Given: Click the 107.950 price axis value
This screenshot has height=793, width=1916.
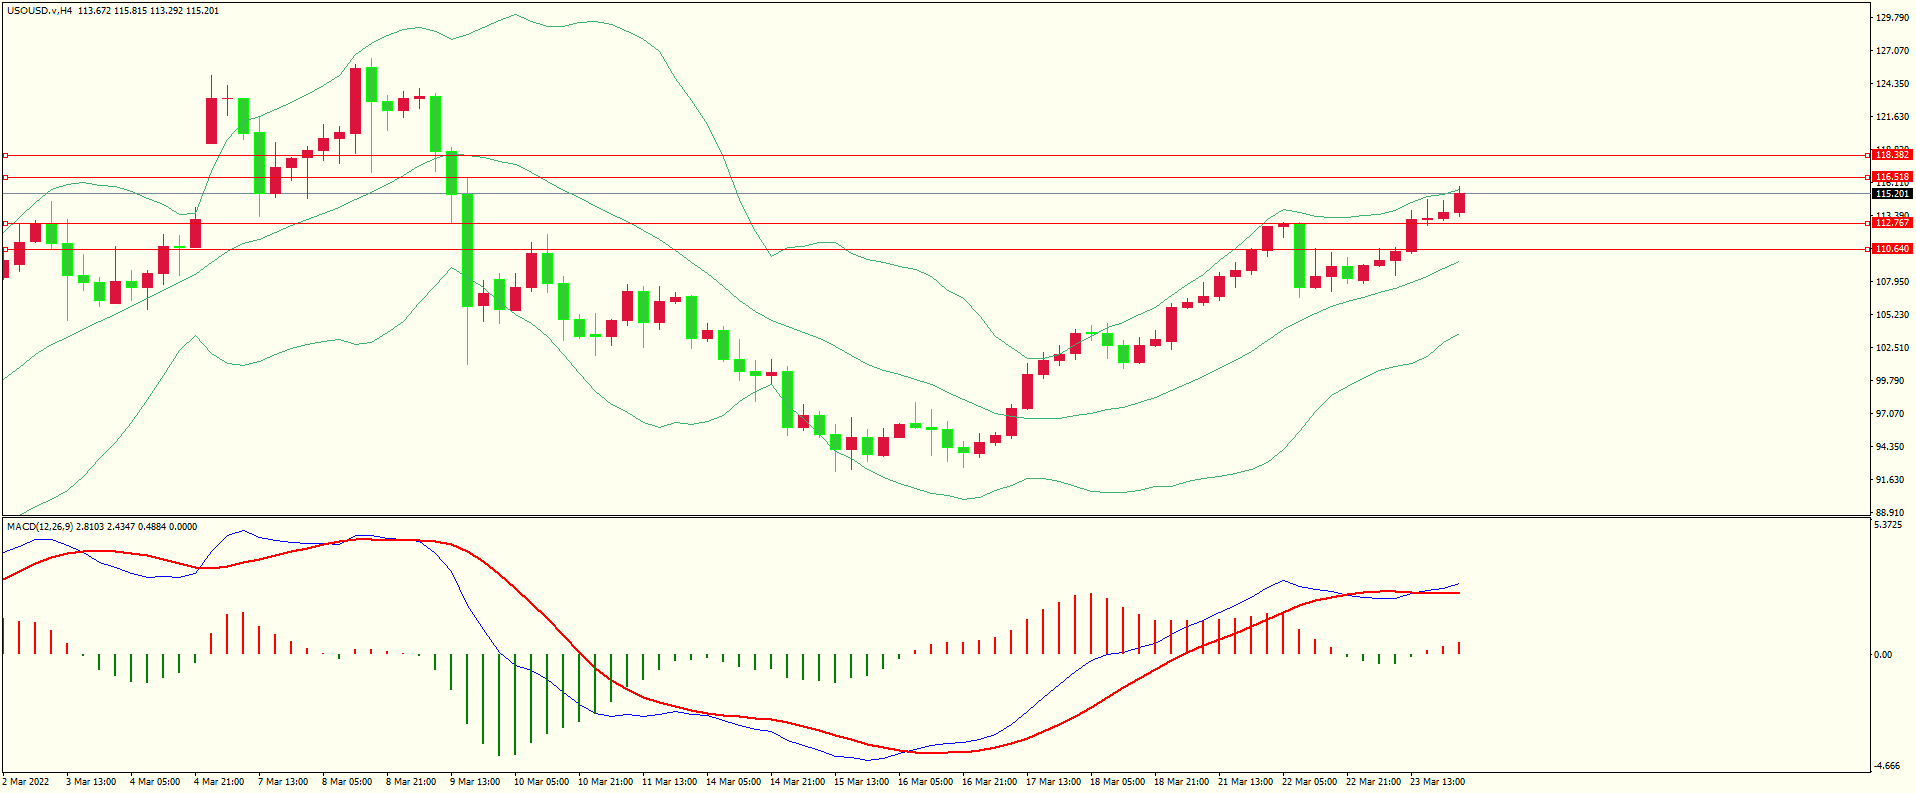Looking at the screenshot, I should coord(1893,282).
